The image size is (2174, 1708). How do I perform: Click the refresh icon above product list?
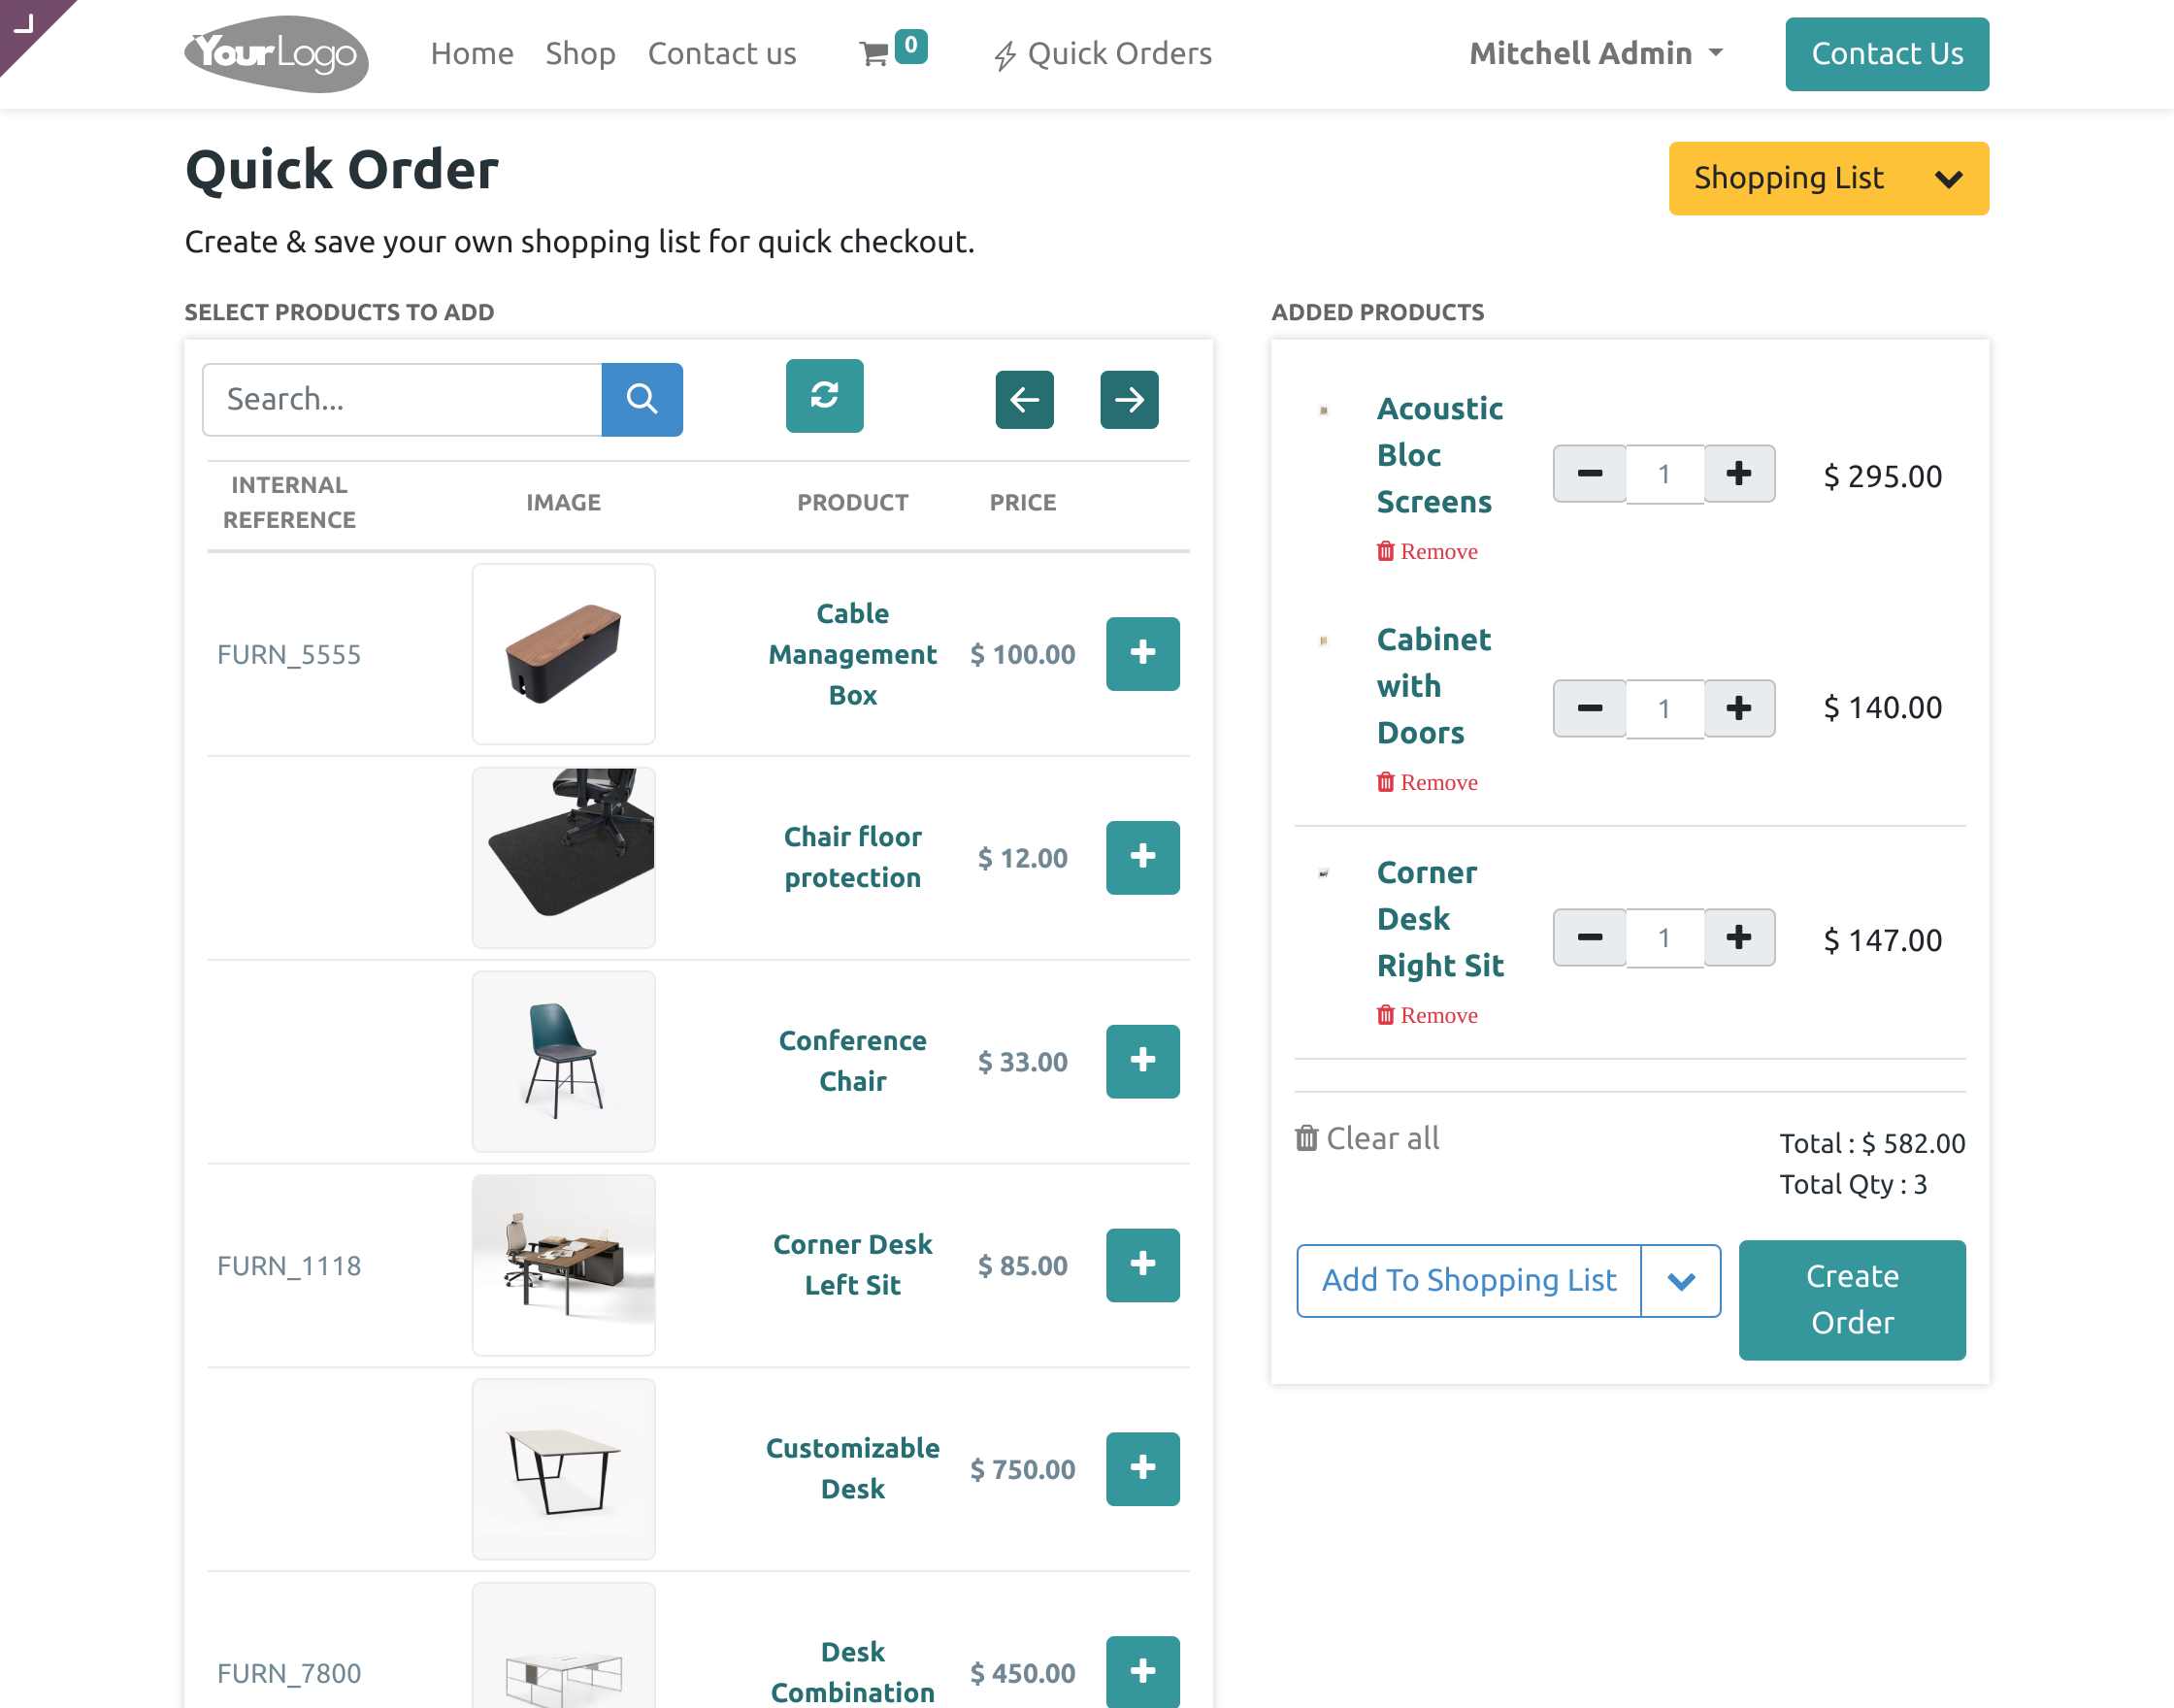click(x=824, y=397)
